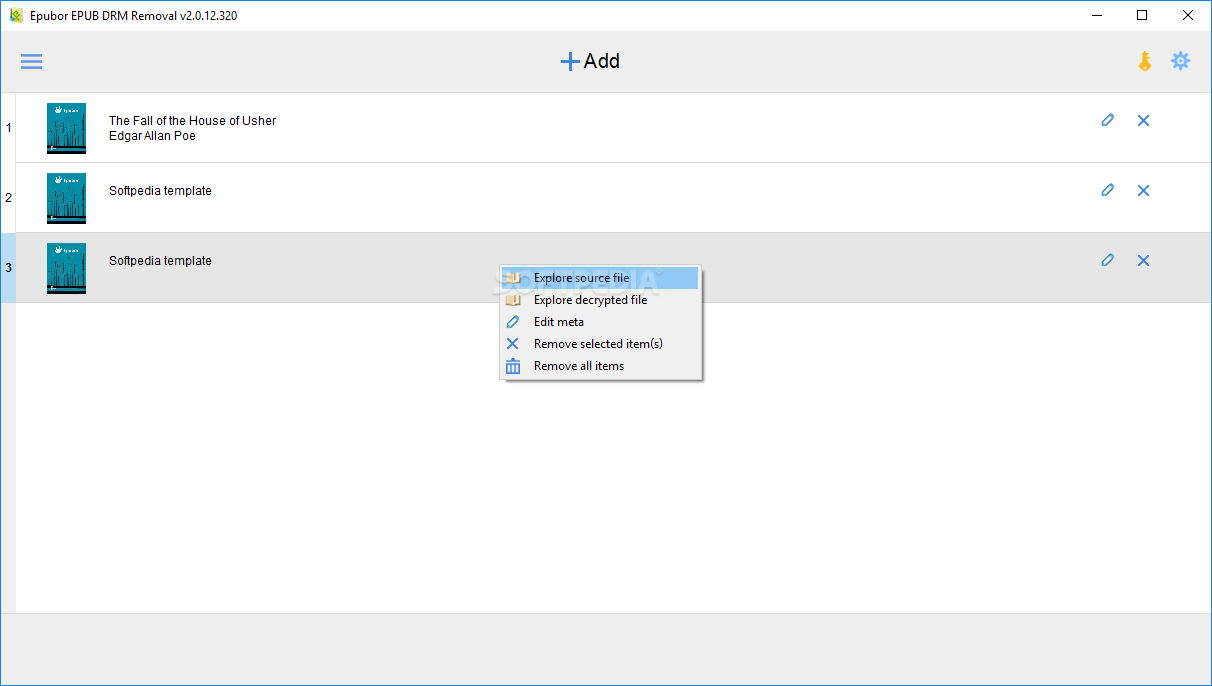Click the Epubor app icon in title bar
1212x686 pixels.
coord(16,15)
